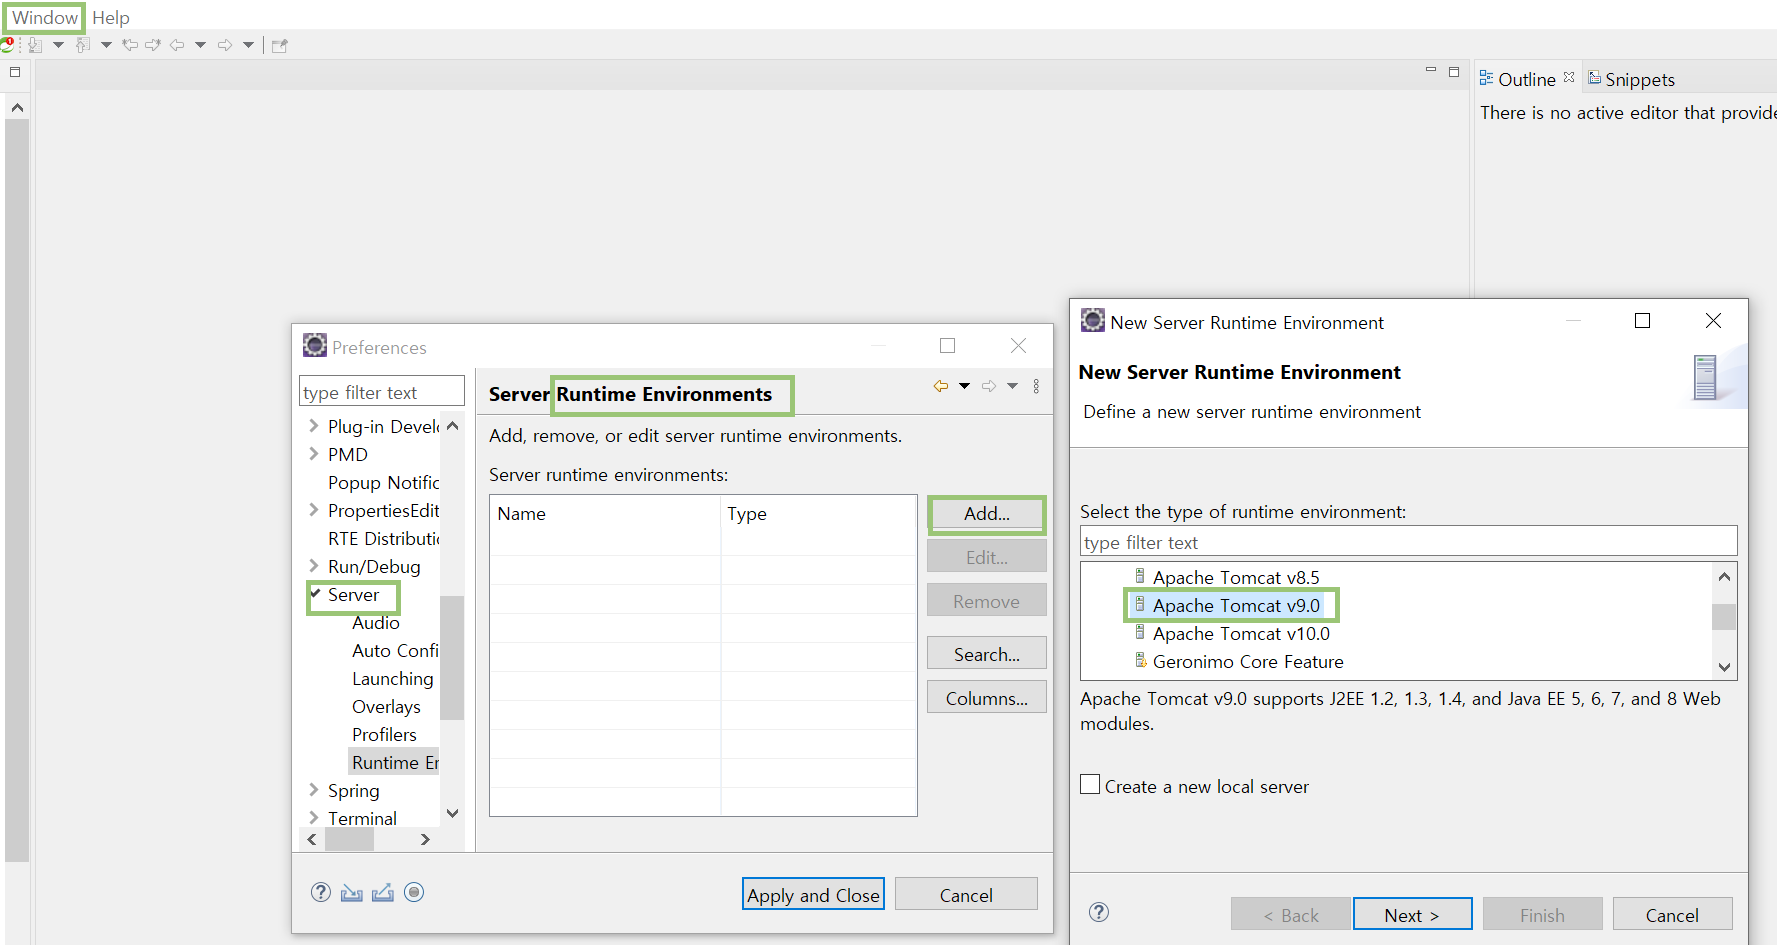Open Preferences back history dropdown
The width and height of the screenshot is (1777, 945).
point(964,386)
